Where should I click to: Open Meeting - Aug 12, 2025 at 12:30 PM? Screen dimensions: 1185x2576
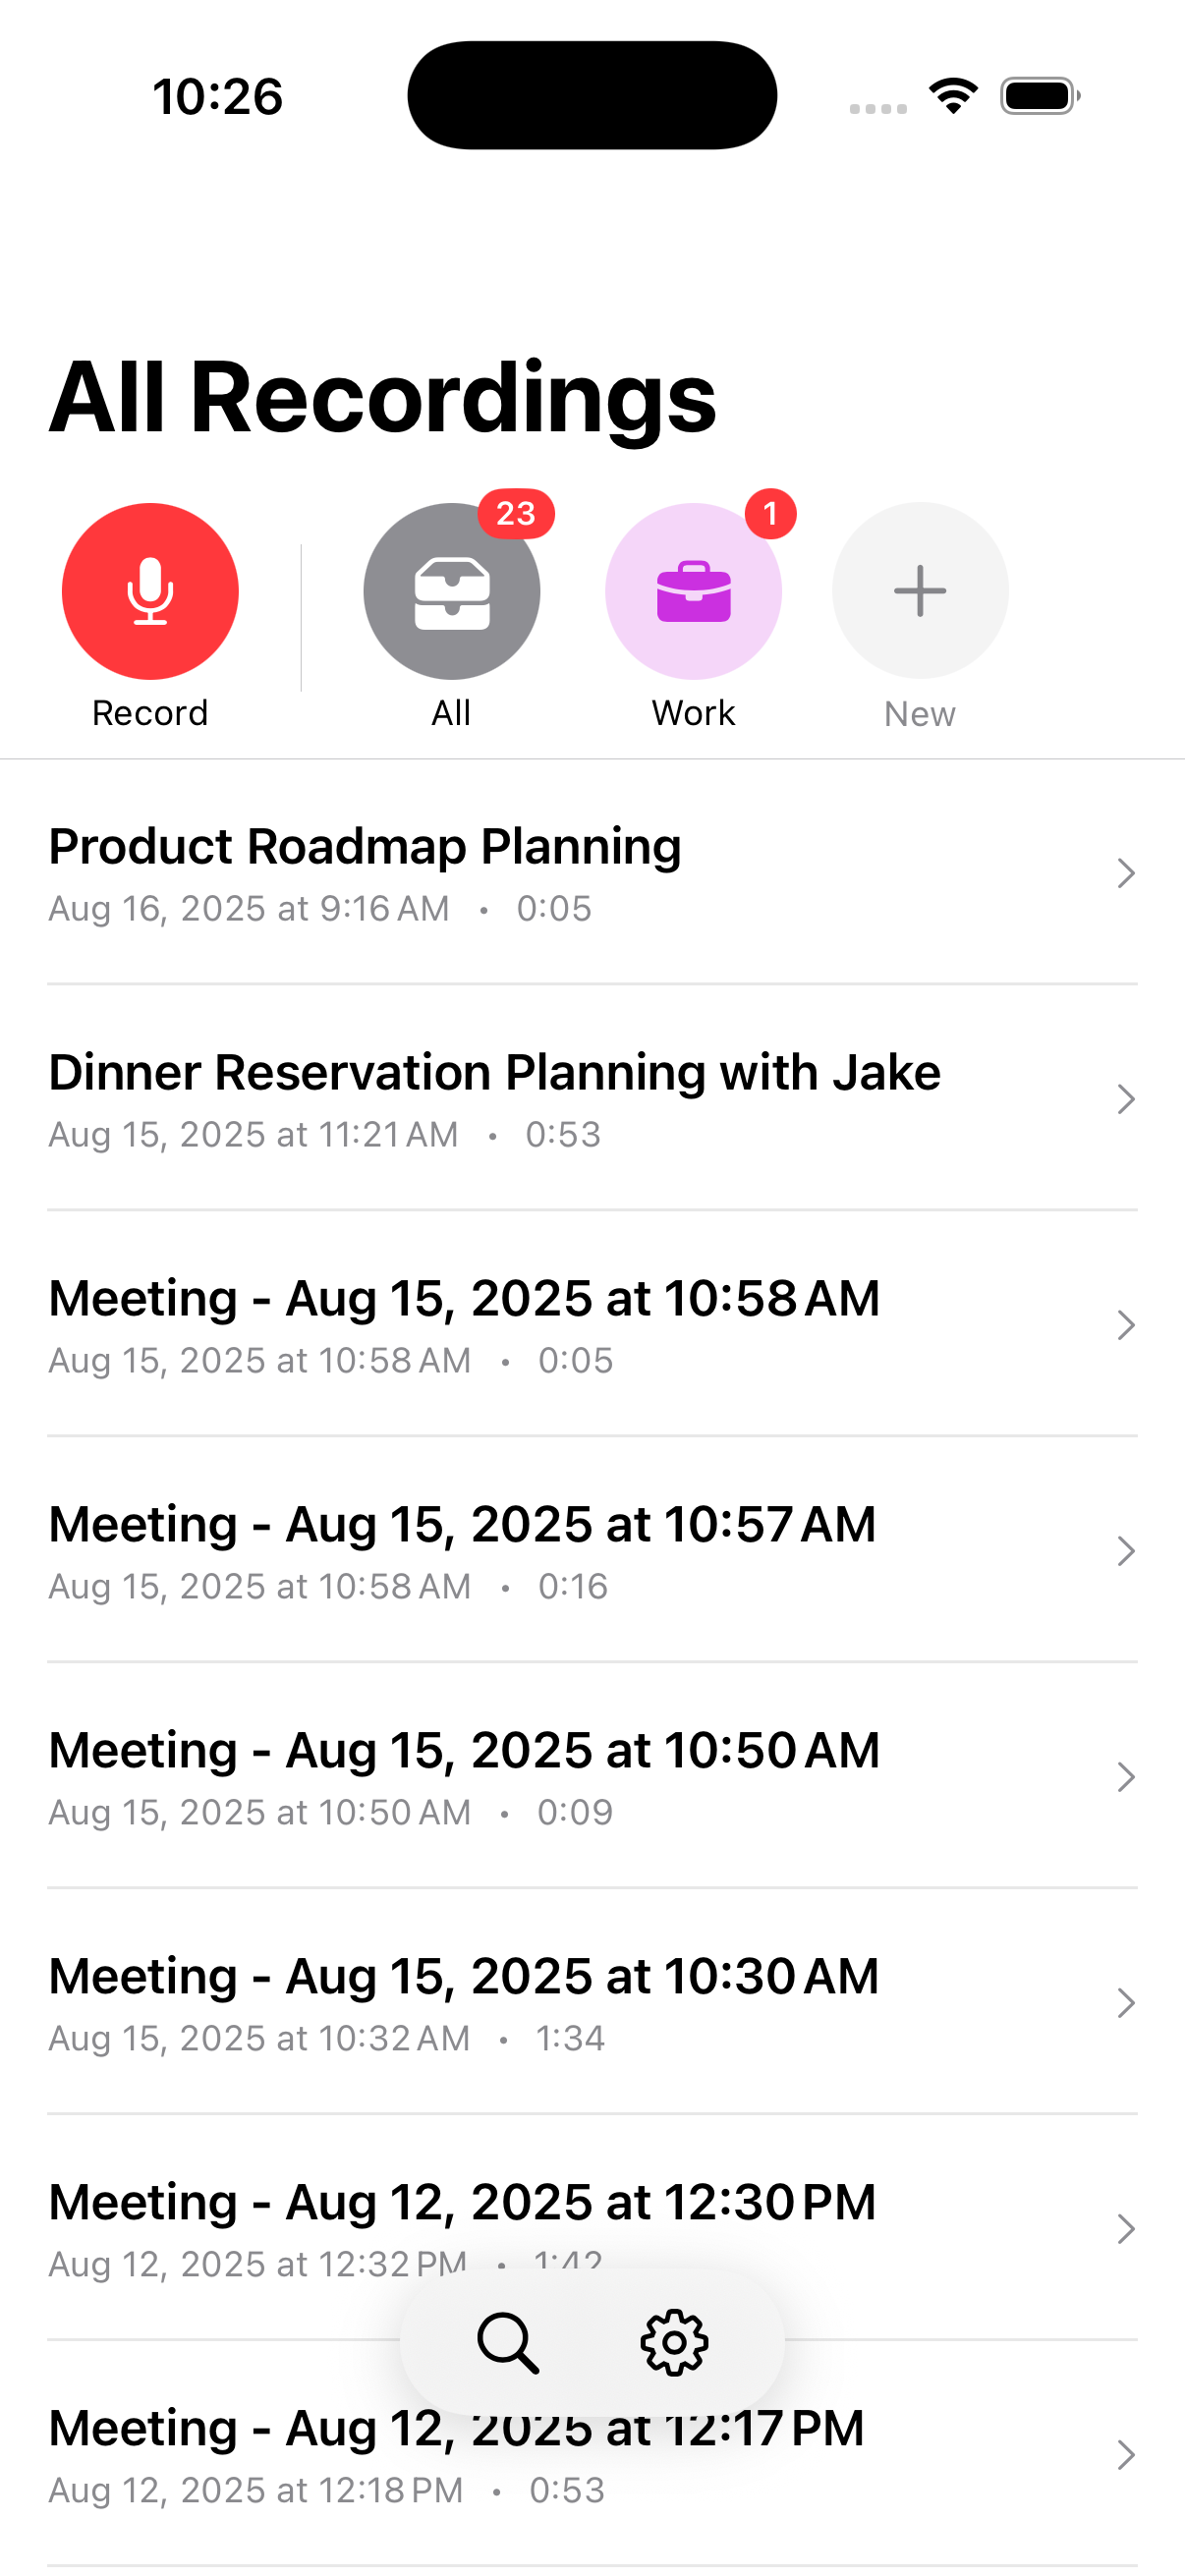click(x=462, y=2203)
